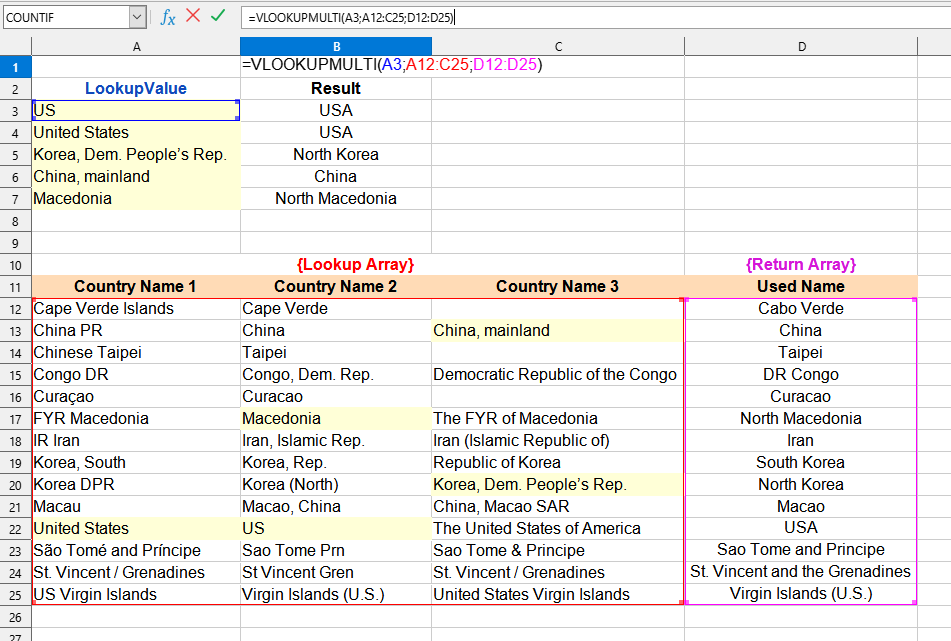Select the 'Country Name 2' header cell
951x641 pixels.
click(x=336, y=287)
